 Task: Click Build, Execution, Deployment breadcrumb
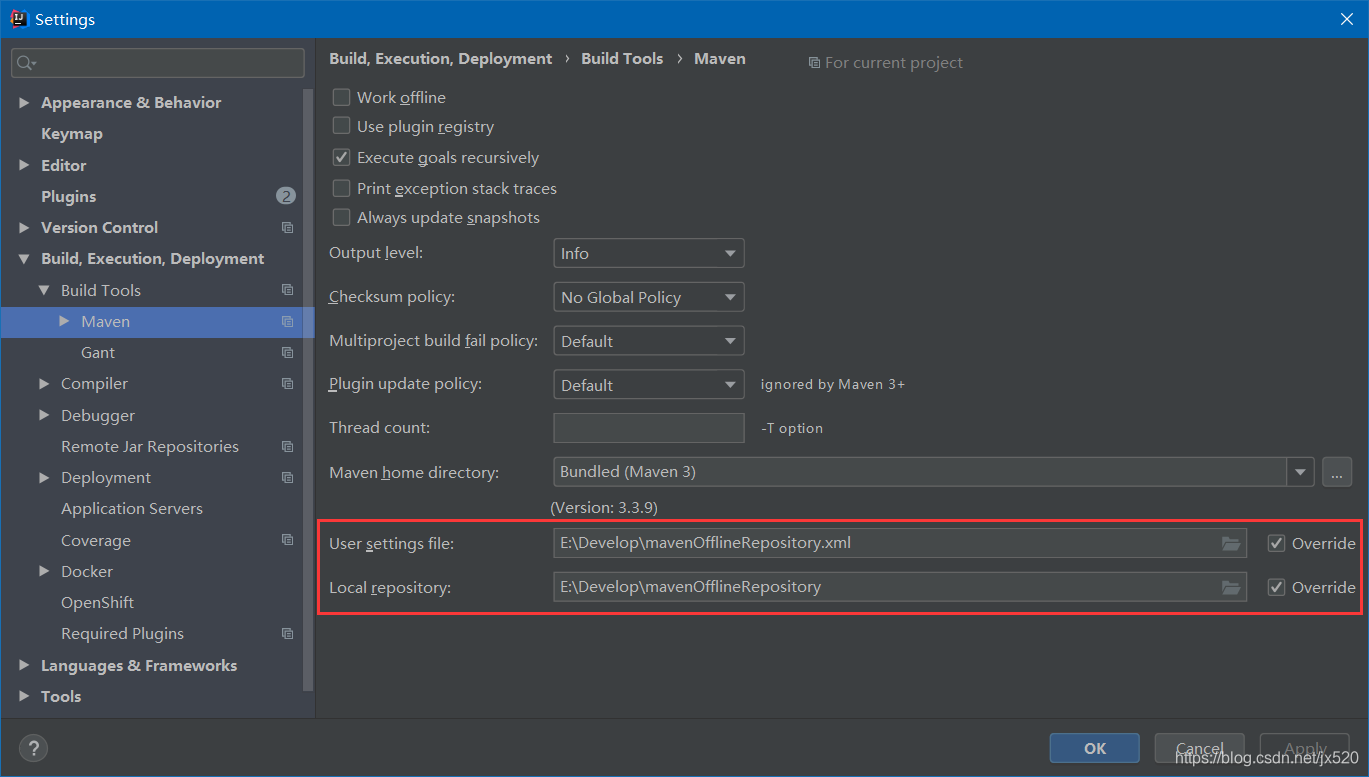coord(440,59)
